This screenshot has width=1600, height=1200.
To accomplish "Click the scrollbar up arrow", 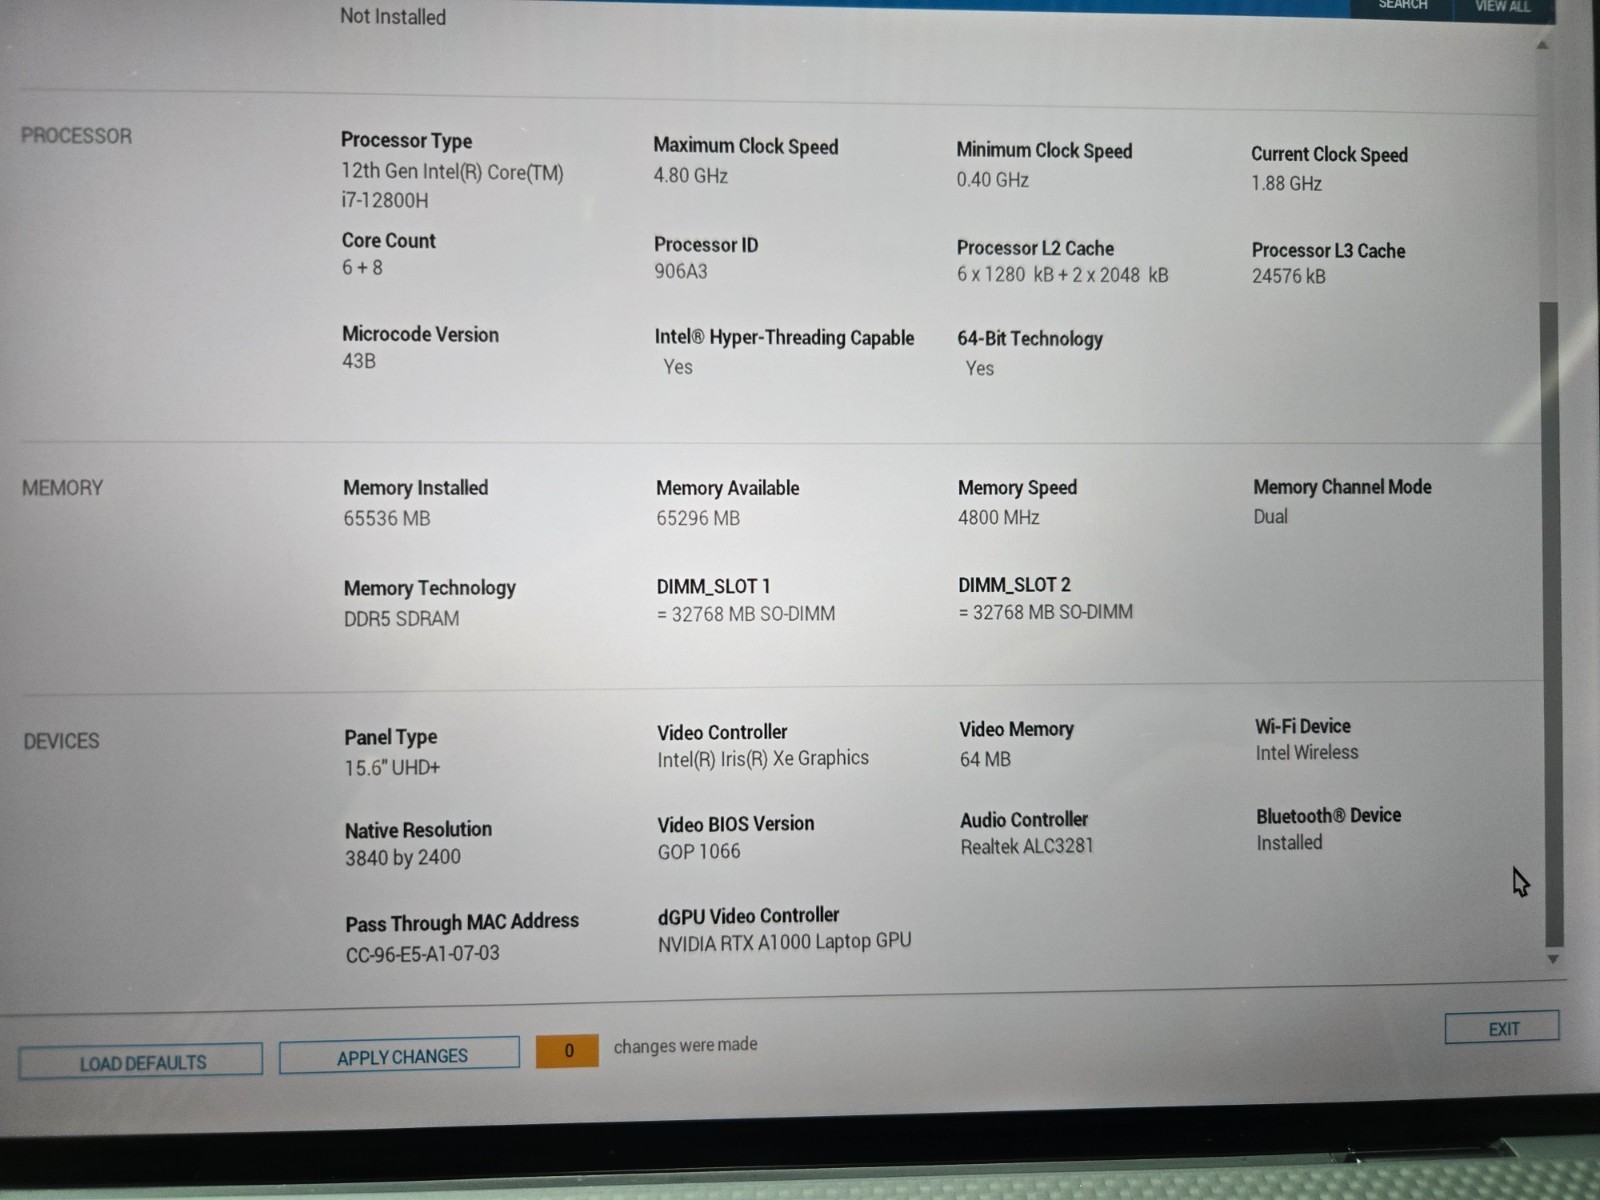I will click(x=1542, y=45).
